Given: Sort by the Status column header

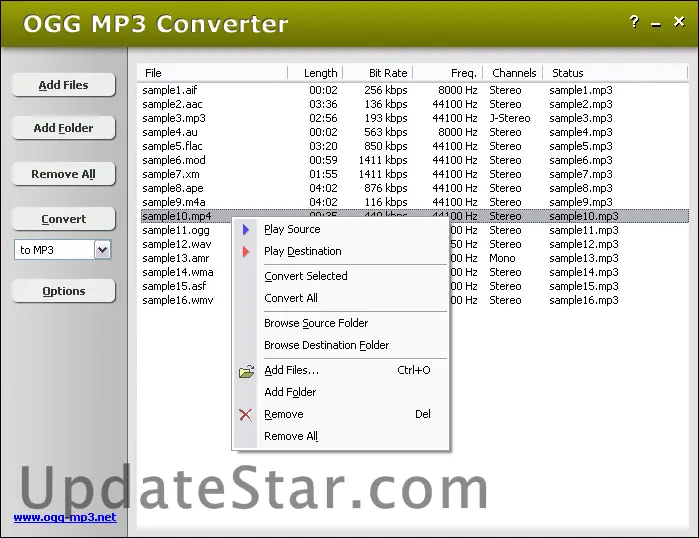Looking at the screenshot, I should pyautogui.click(x=615, y=73).
